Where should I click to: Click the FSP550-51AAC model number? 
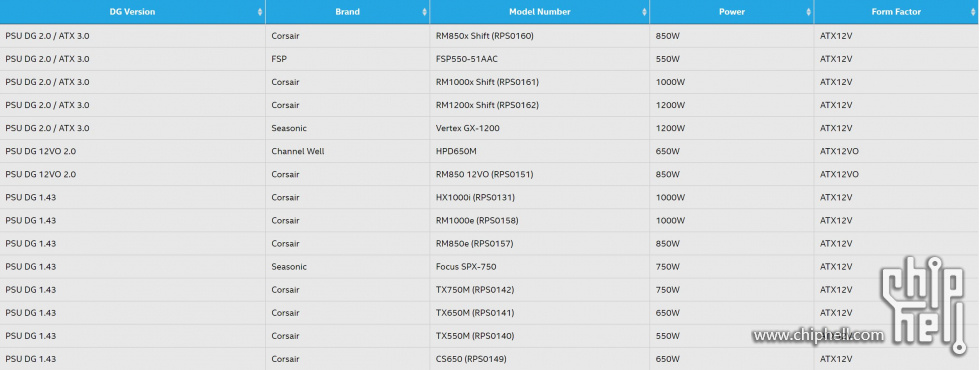466,59
